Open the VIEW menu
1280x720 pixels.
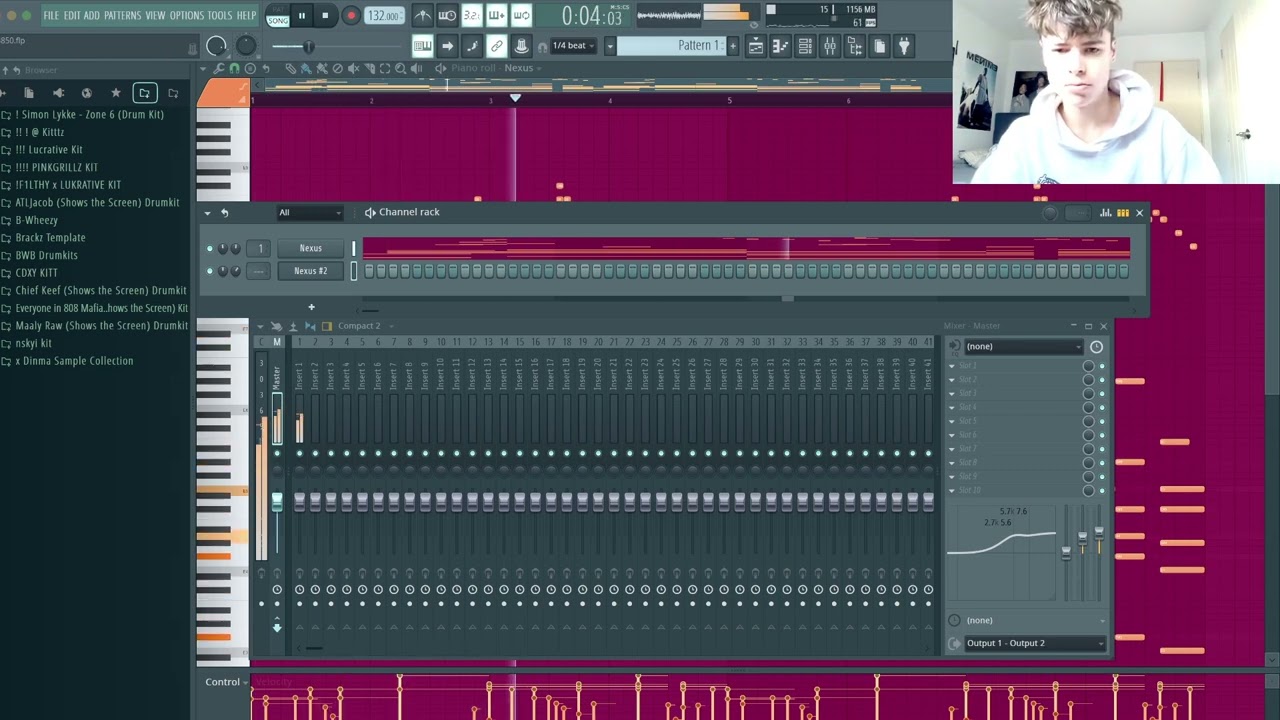click(x=155, y=15)
